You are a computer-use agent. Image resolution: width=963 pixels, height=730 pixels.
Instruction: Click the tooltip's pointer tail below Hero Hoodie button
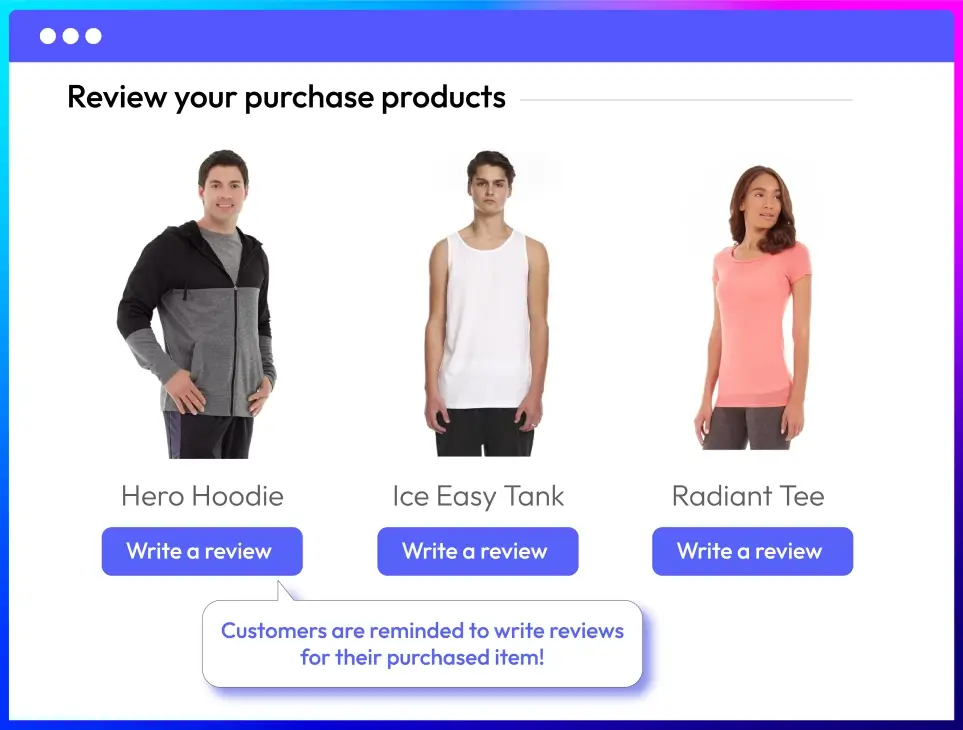pos(284,591)
